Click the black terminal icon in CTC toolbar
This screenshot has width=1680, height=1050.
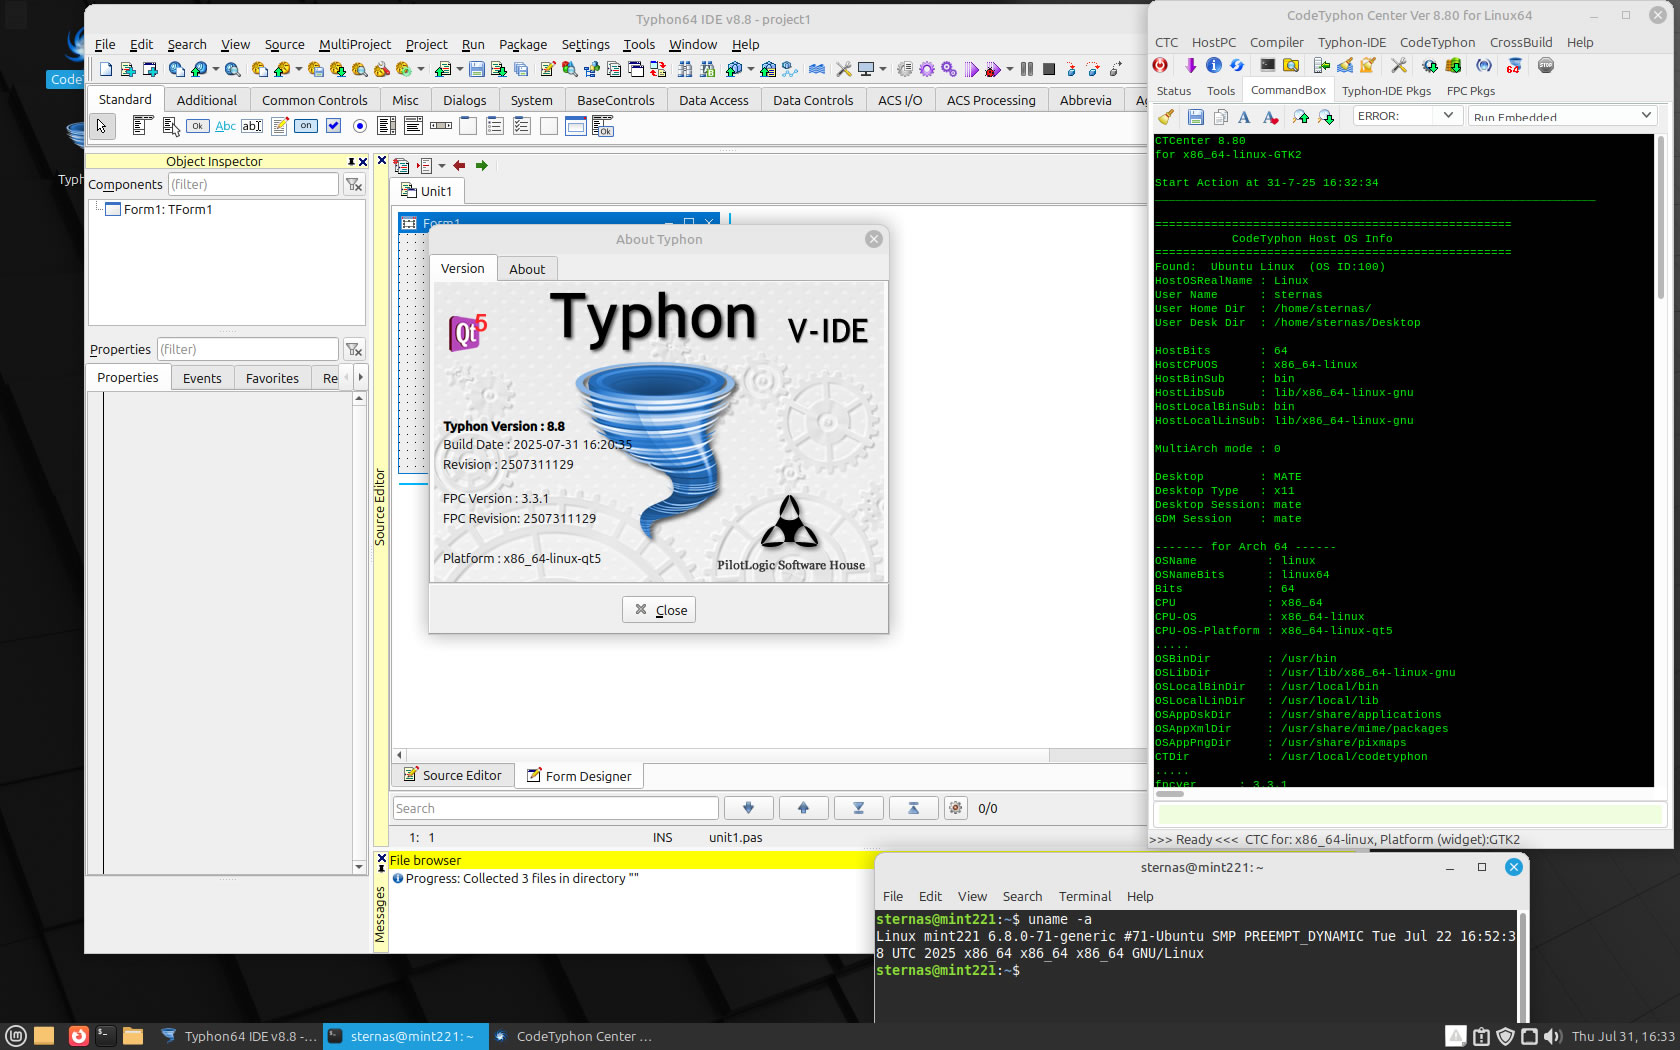point(1267,65)
